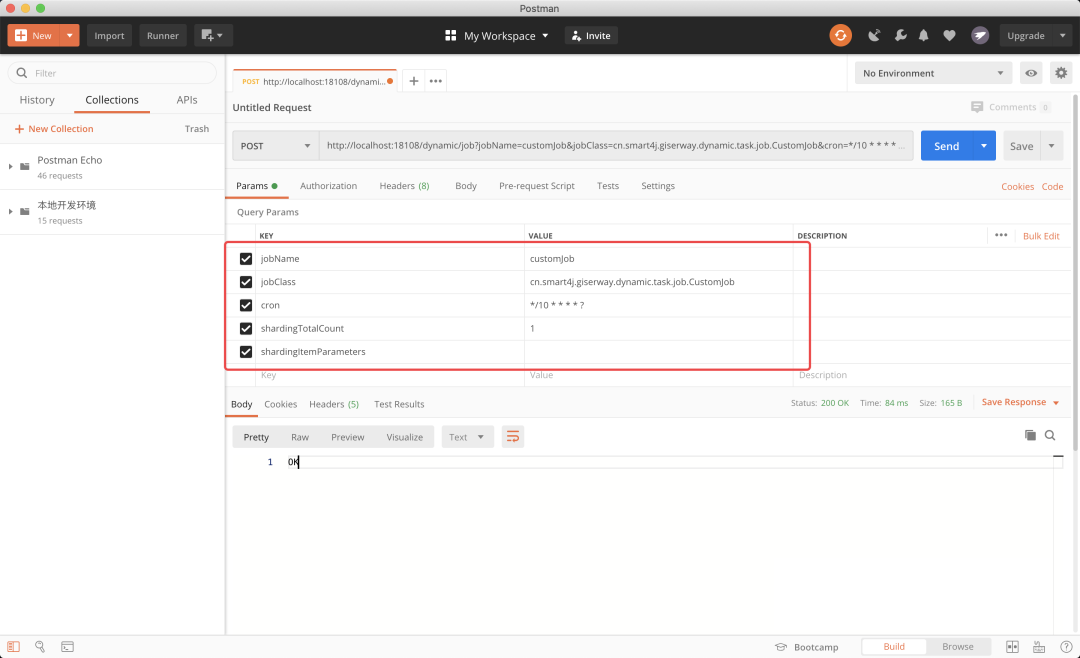Switch to APIs tab
The width and height of the screenshot is (1080, 658).
187,100
